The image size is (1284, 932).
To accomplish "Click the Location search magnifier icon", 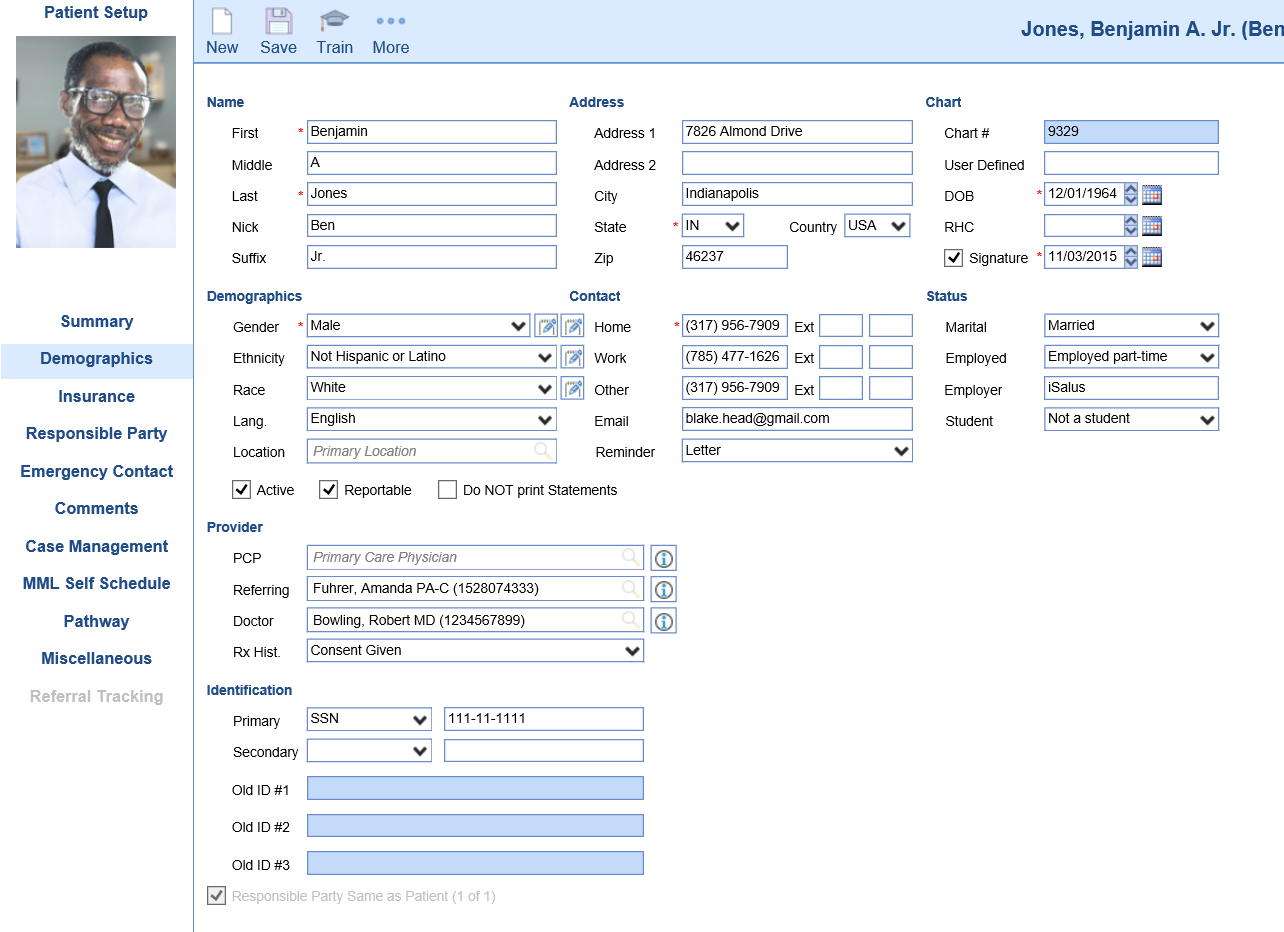I will pos(543,451).
